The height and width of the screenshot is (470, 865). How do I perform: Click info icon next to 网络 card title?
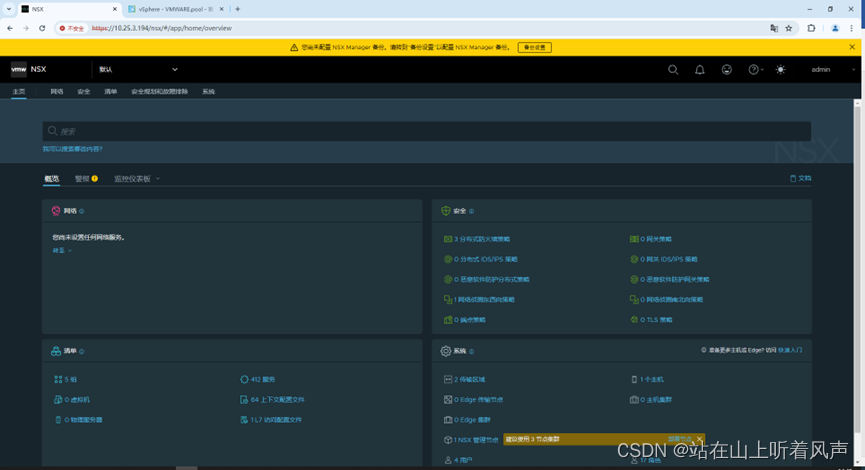coord(82,211)
